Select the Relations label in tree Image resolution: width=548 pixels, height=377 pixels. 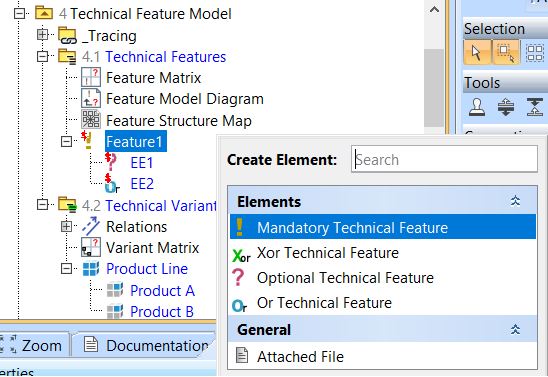(x=136, y=227)
